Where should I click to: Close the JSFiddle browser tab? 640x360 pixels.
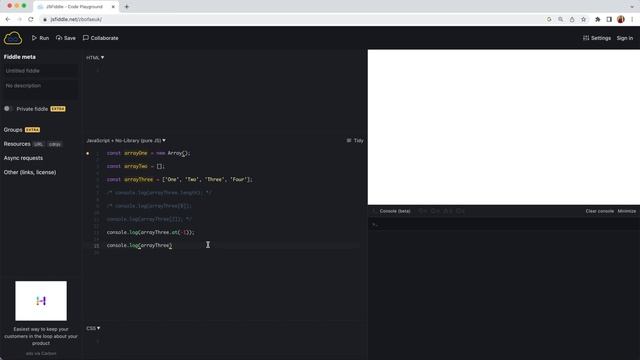[x=113, y=7]
